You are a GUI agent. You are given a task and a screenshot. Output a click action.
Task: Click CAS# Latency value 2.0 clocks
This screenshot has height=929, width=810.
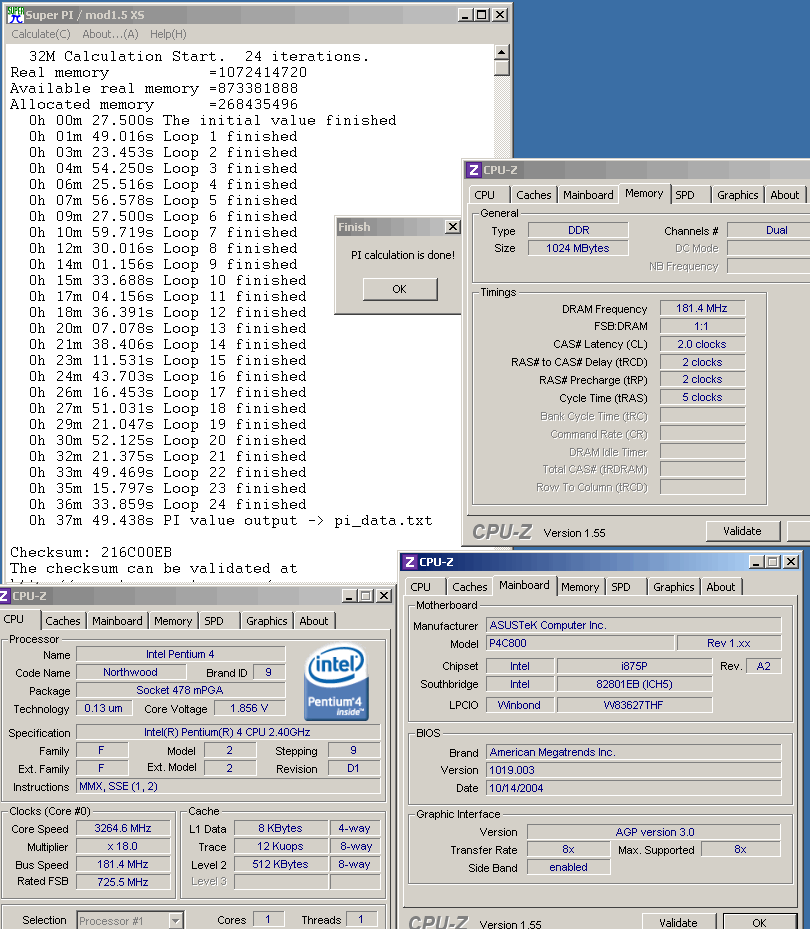click(702, 344)
